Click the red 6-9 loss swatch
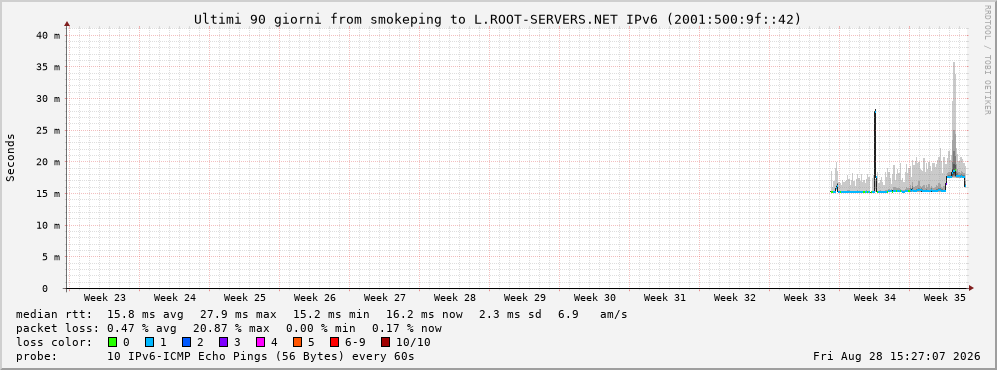Image resolution: width=997 pixels, height=370 pixels. pos(334,342)
